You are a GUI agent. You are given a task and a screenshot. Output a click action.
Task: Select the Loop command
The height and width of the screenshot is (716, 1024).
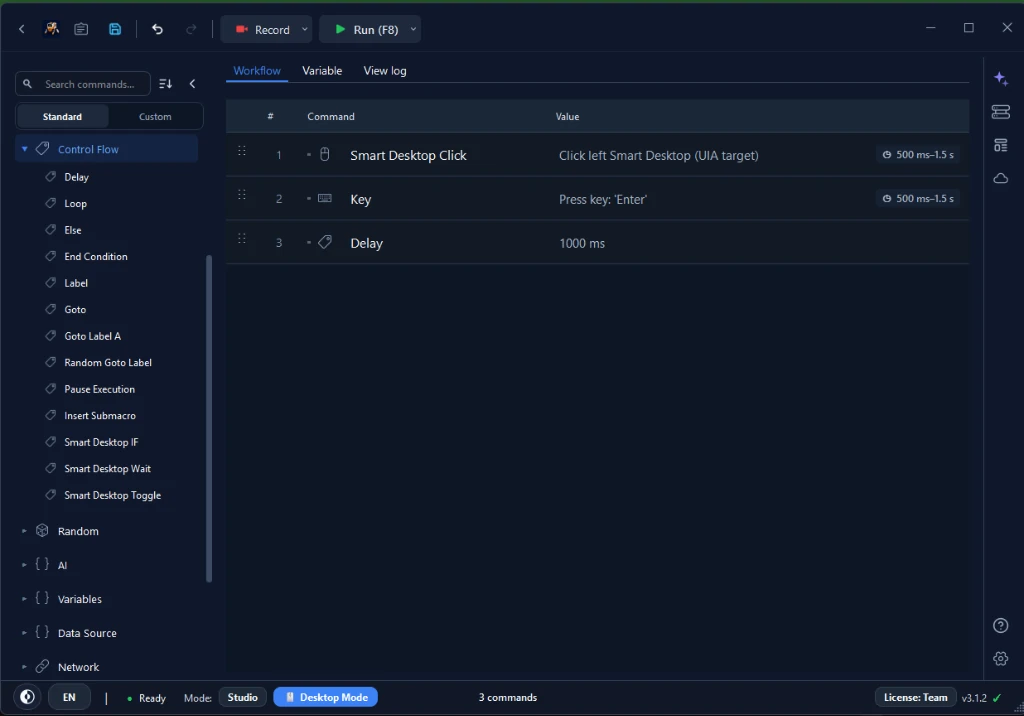point(76,203)
